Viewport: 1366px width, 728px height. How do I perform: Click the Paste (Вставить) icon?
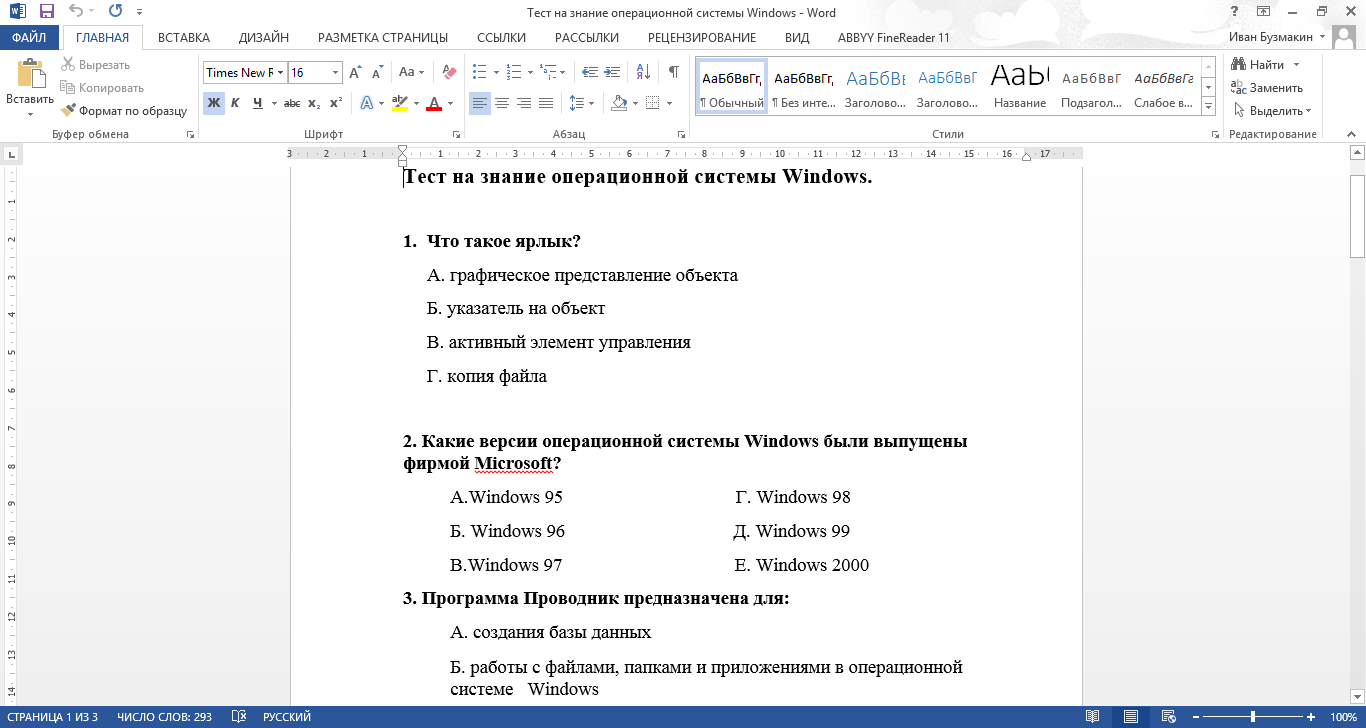click(x=30, y=75)
